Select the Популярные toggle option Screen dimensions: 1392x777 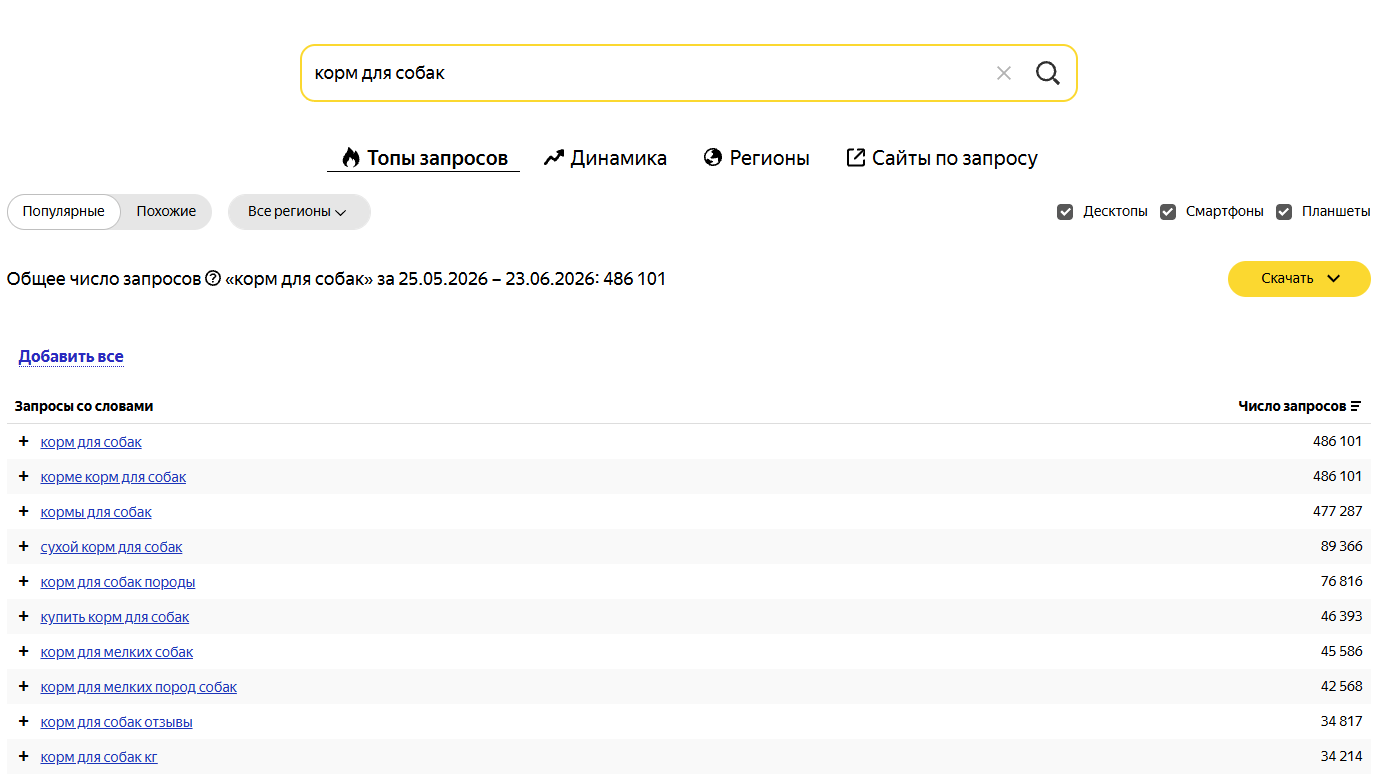[x=64, y=212]
